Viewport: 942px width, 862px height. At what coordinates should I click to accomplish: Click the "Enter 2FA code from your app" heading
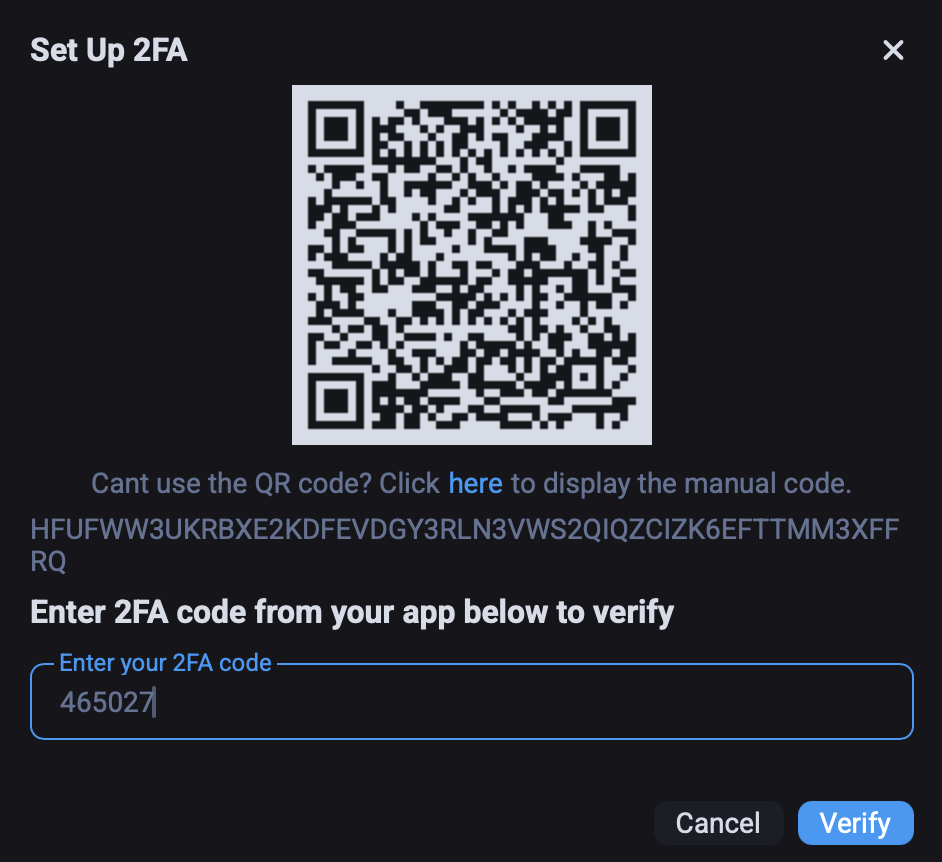(x=352, y=612)
